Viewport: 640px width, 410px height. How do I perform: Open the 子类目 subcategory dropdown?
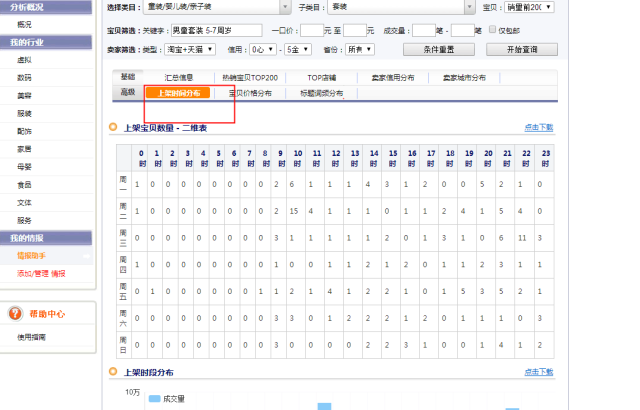pyautogui.click(x=401, y=7)
